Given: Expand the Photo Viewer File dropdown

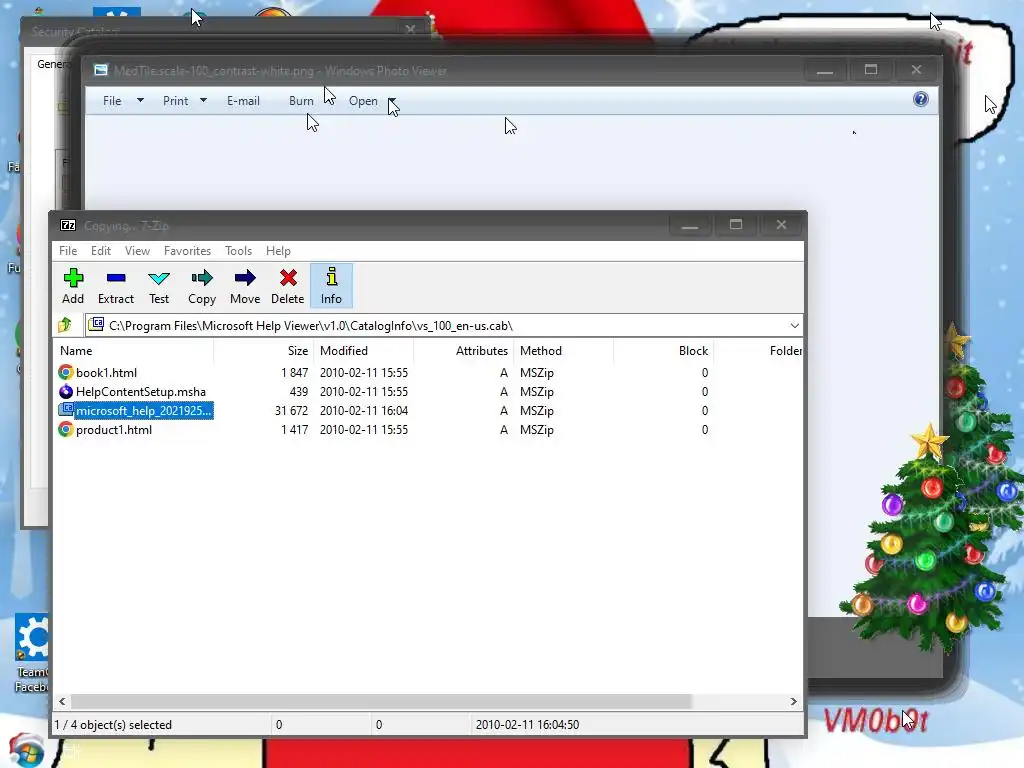Looking at the screenshot, I should click(140, 101).
